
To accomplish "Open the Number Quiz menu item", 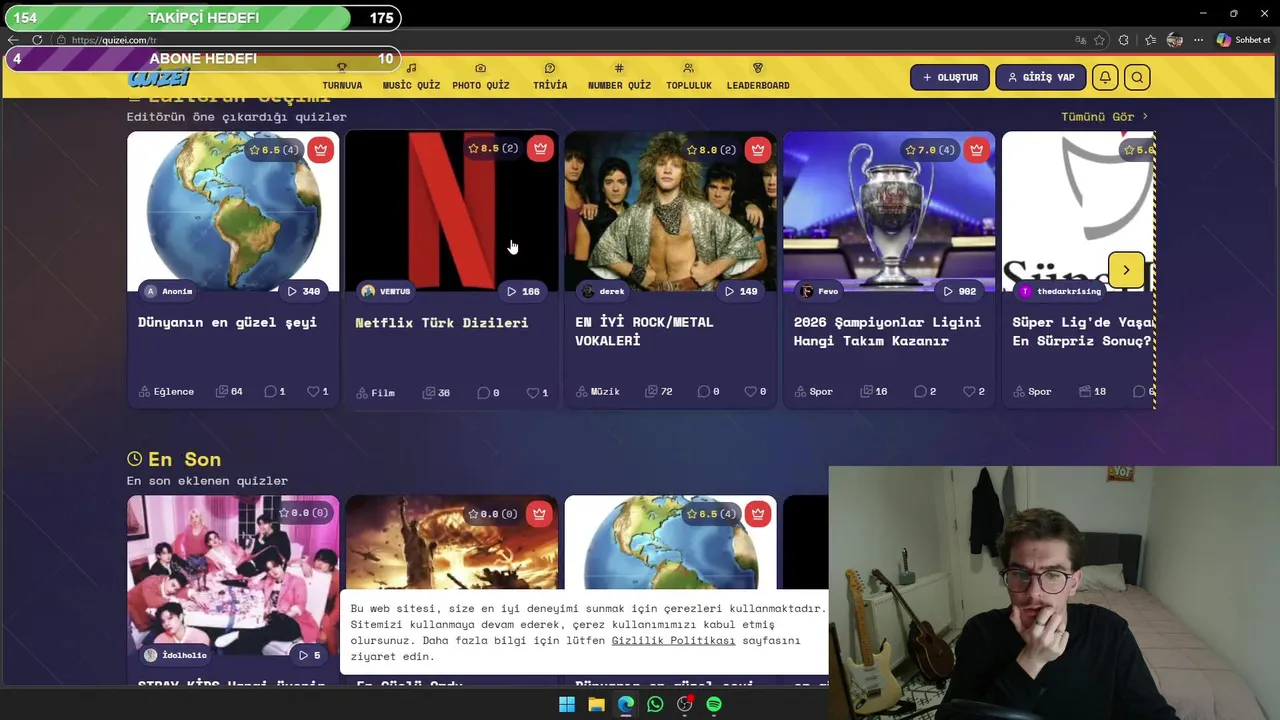I will point(619,77).
